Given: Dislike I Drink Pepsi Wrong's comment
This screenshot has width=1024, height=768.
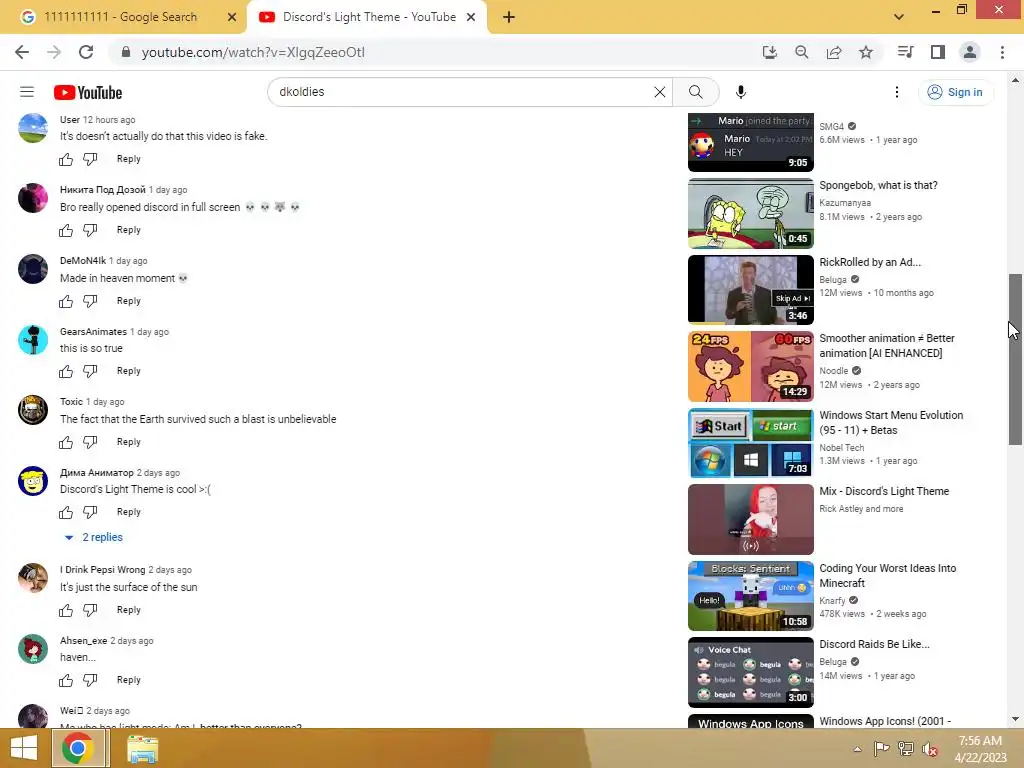Looking at the screenshot, I should point(90,610).
